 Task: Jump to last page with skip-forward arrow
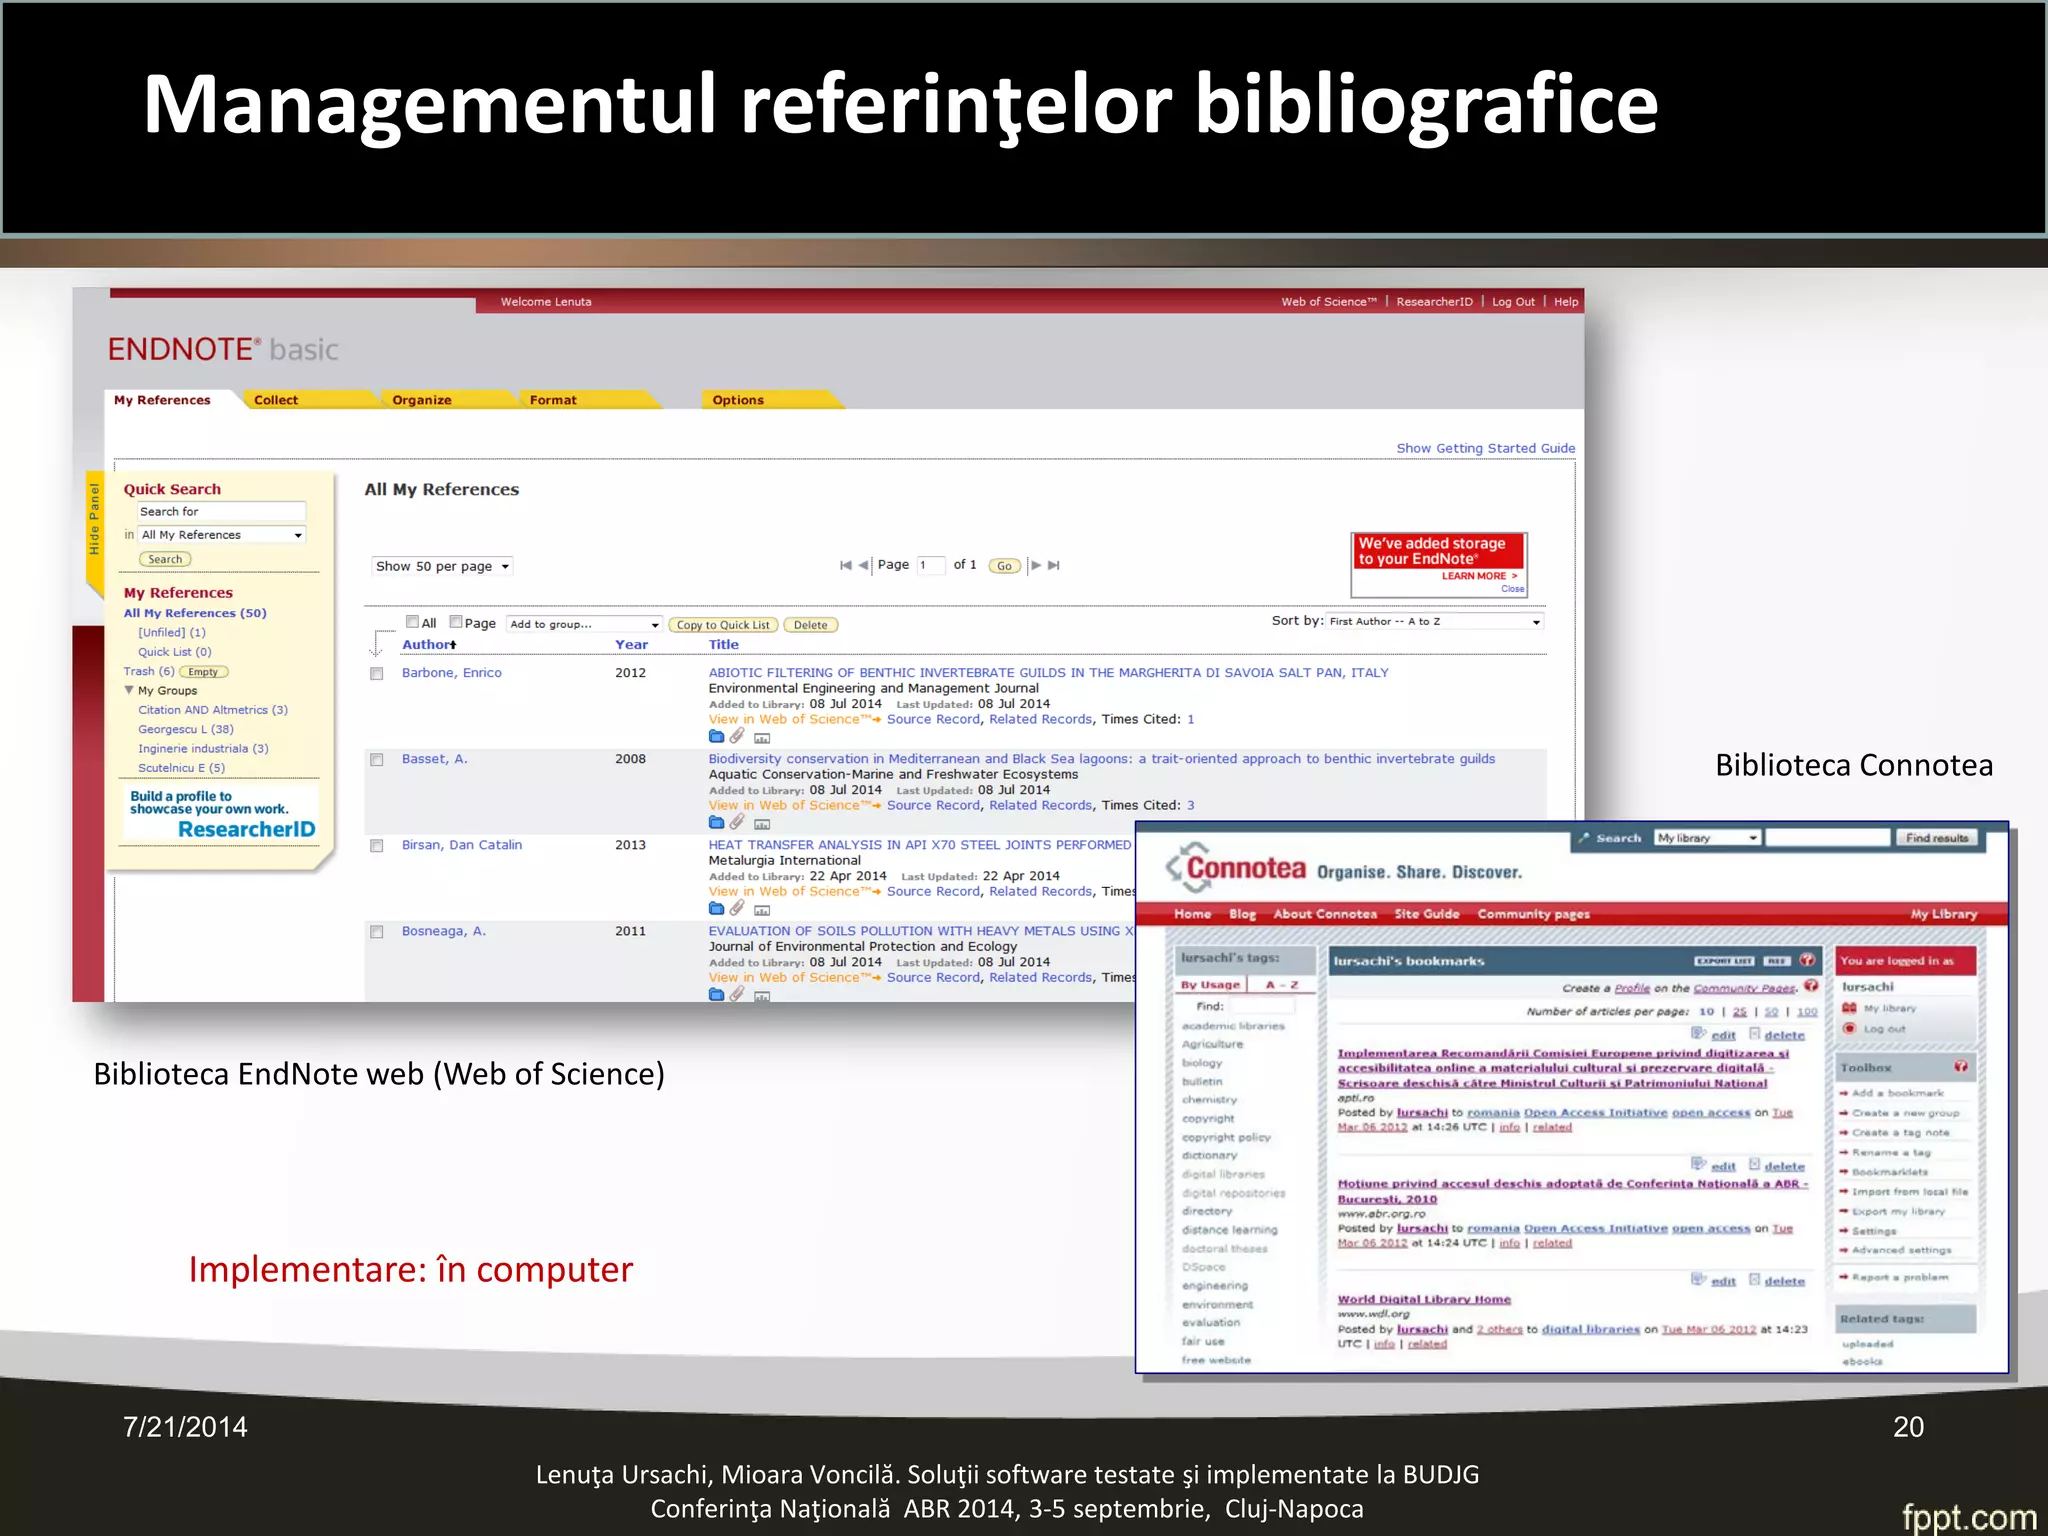pyautogui.click(x=1053, y=565)
